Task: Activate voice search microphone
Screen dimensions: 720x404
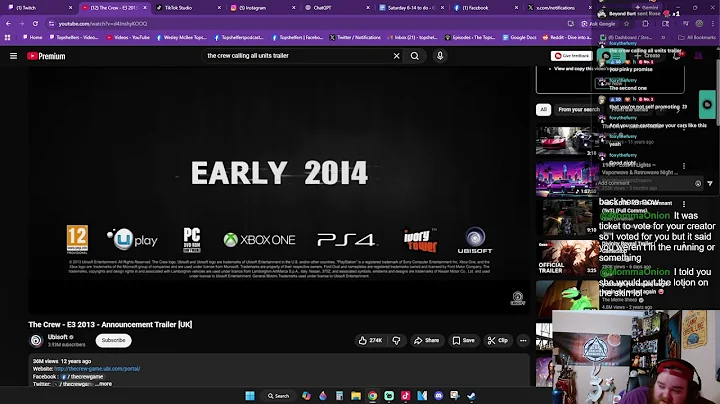Action: [x=440, y=56]
